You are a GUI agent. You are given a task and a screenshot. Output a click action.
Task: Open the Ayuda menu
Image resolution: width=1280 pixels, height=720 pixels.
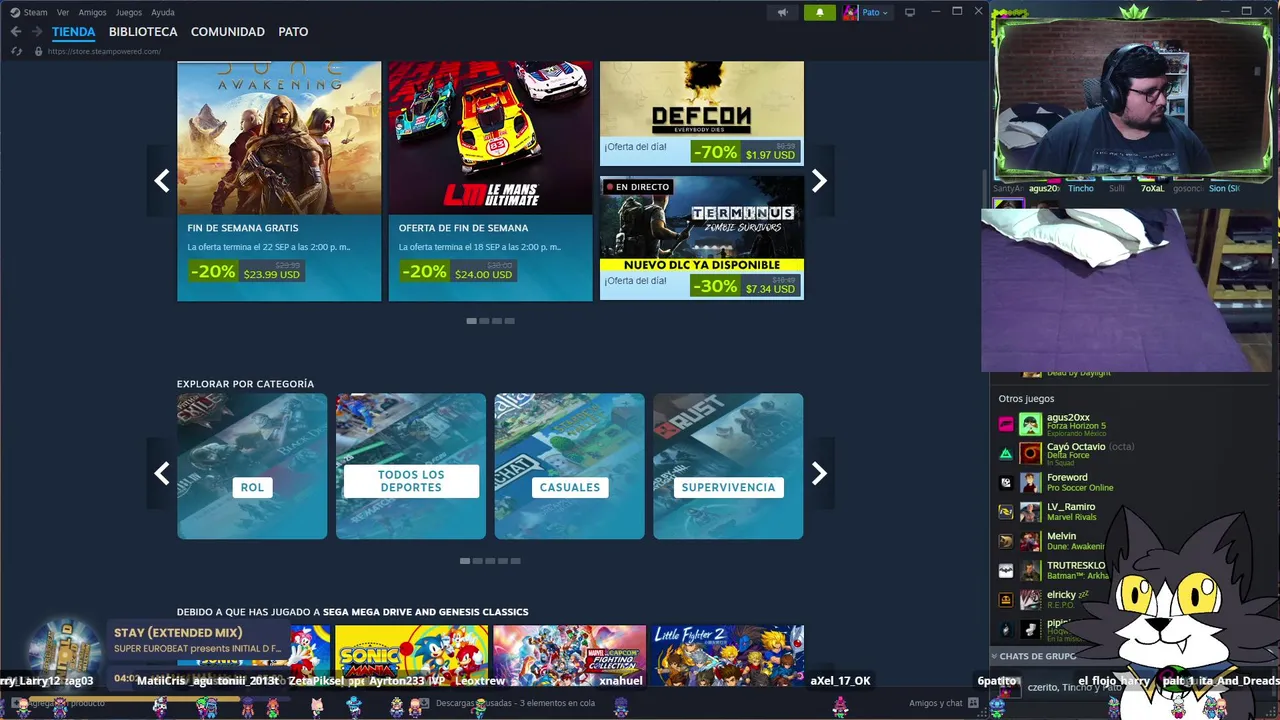[x=163, y=12]
